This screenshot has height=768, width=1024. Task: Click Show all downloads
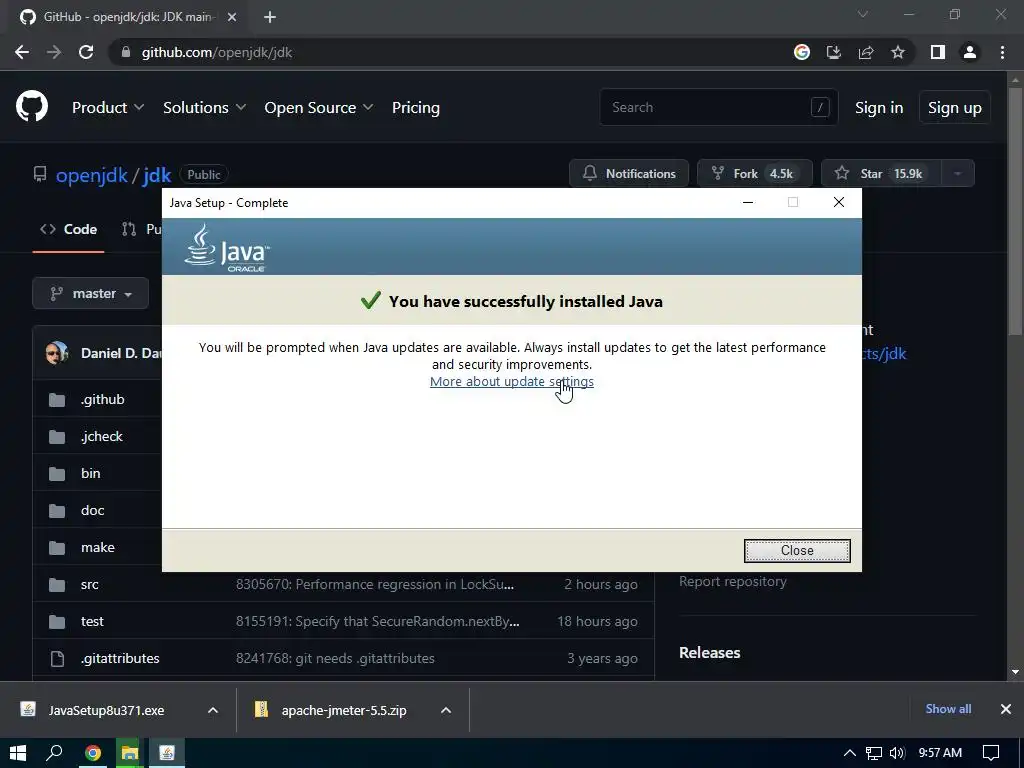coord(948,709)
